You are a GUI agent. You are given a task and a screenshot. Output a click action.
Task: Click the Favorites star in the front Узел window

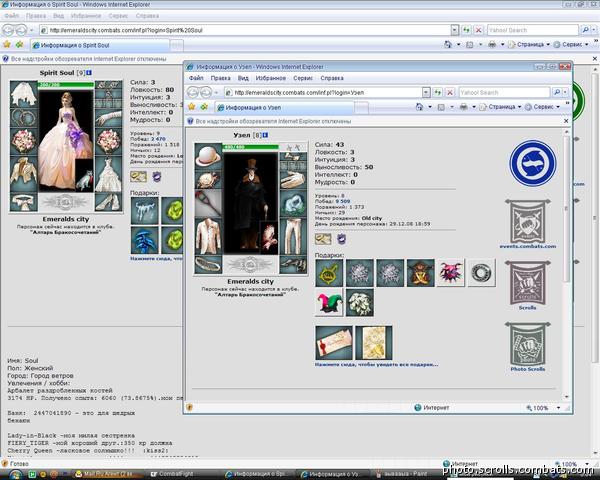click(x=192, y=107)
